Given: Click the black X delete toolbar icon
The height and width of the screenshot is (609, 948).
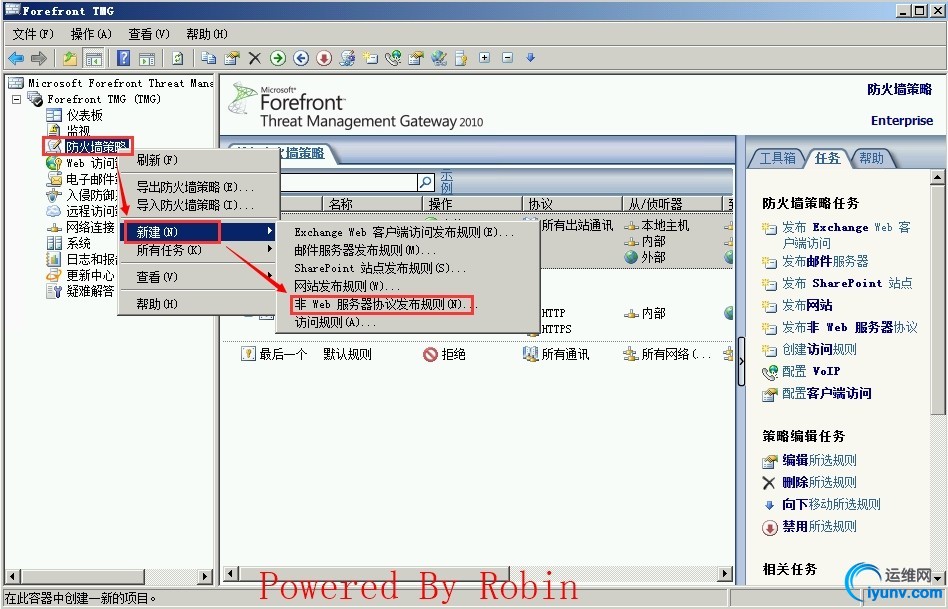Looking at the screenshot, I should click(255, 58).
